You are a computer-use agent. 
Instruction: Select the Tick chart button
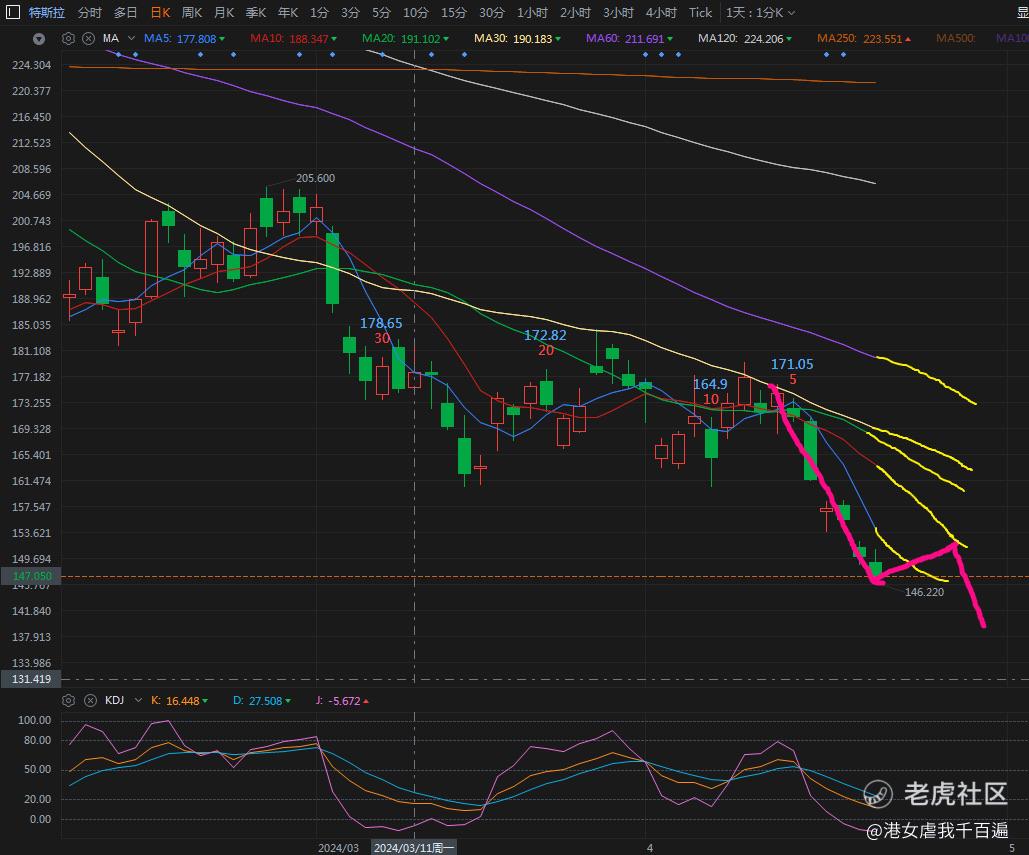[700, 12]
